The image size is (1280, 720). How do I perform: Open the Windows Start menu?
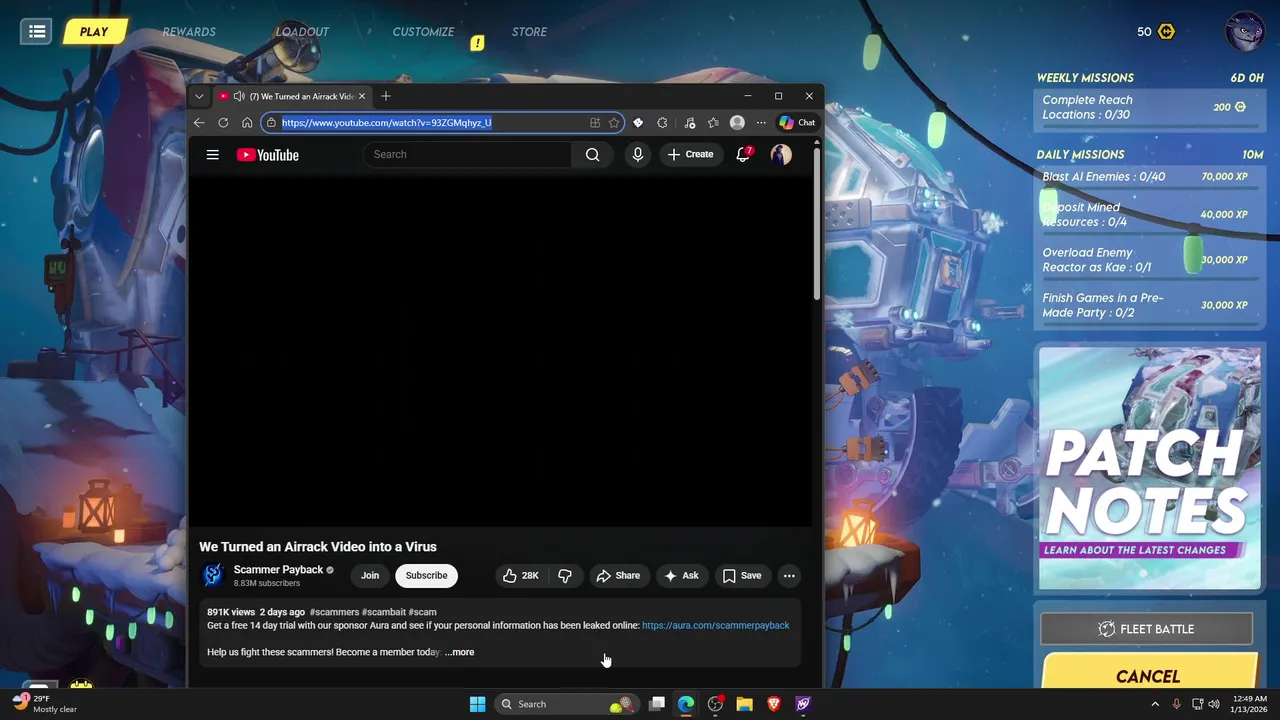pos(477,704)
